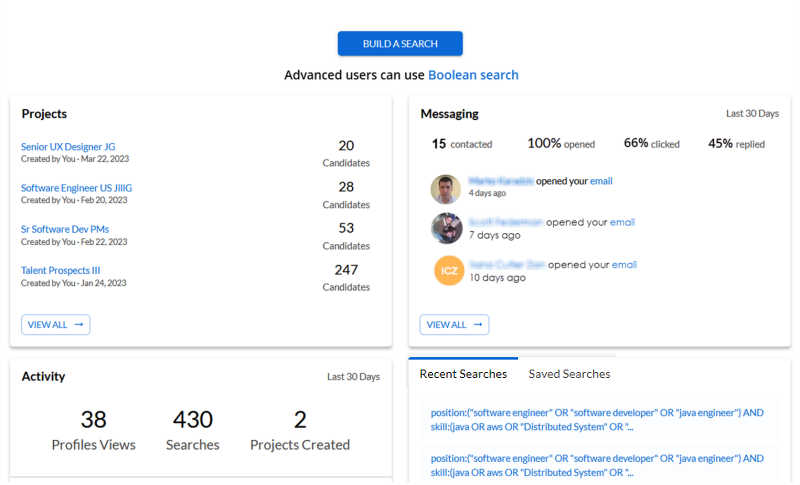Click the 247 Candidates count
Viewport: 800px width, 485px height.
(x=346, y=278)
